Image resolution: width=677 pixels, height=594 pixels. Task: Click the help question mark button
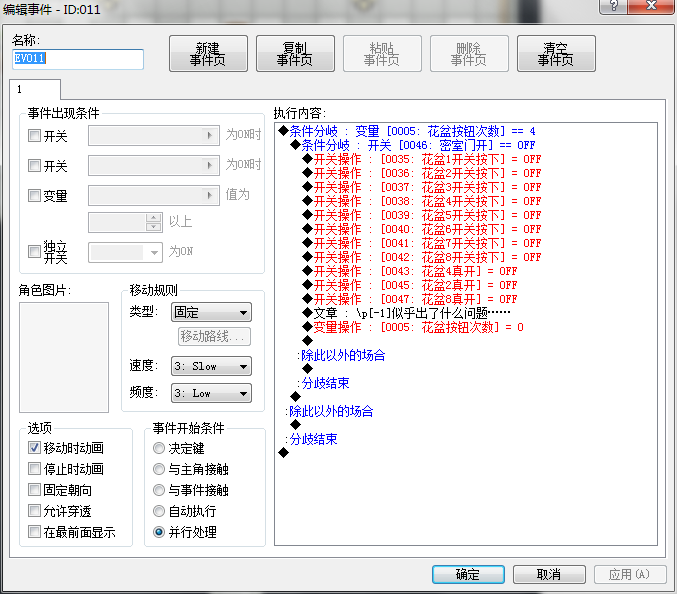[614, 6]
